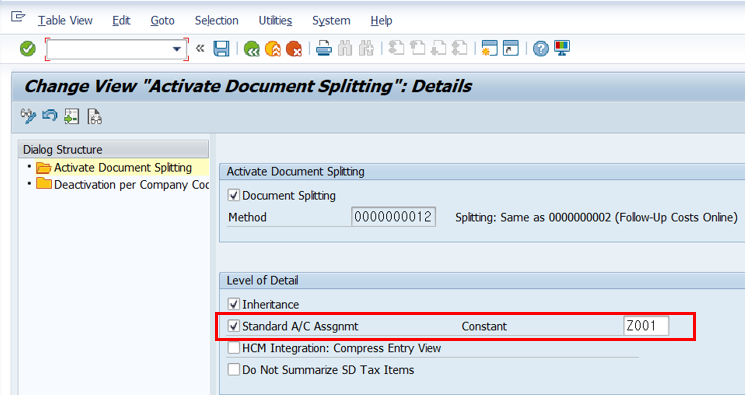
Task: Click the Create New Session icon
Action: 489,48
